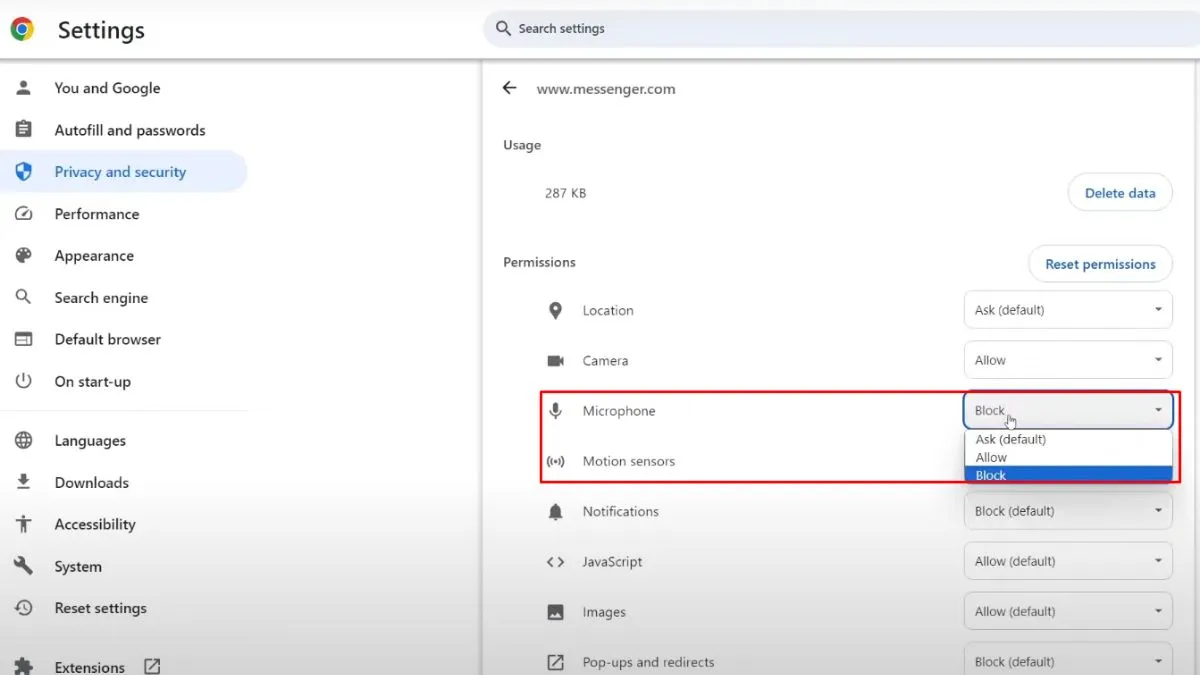The image size is (1200, 675).
Task: Click the Delete data button
Action: 1119,193
